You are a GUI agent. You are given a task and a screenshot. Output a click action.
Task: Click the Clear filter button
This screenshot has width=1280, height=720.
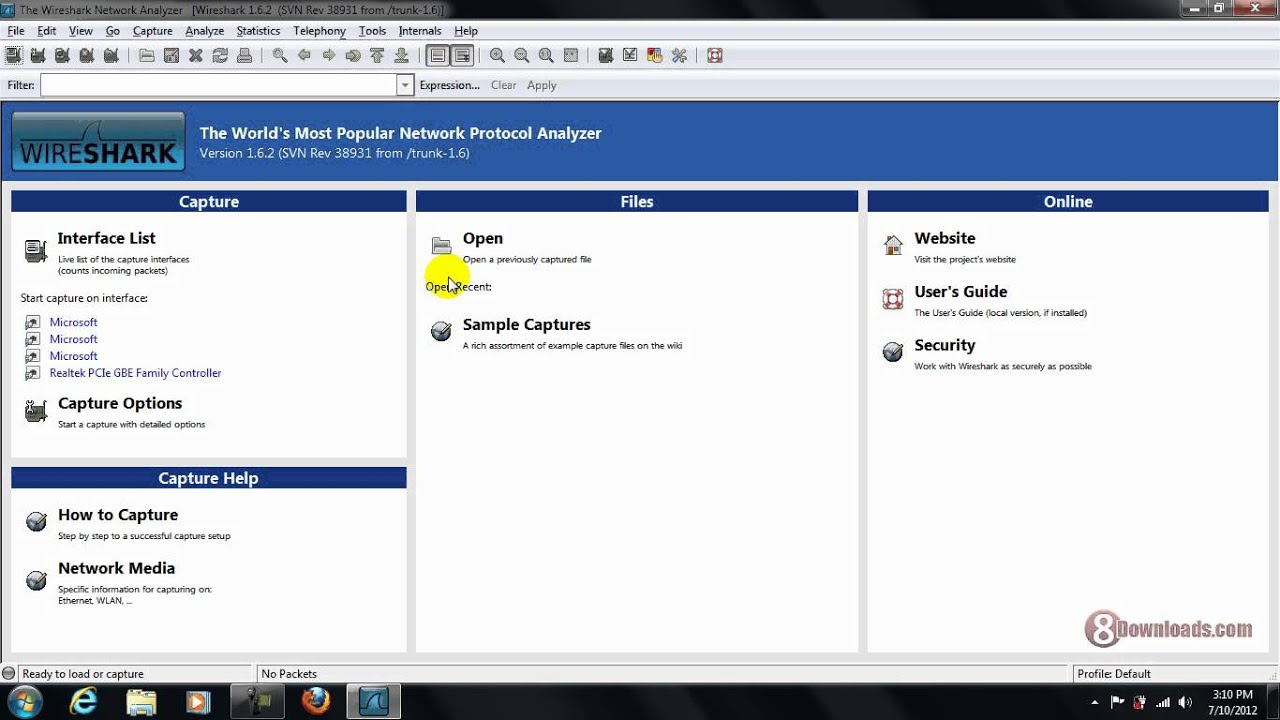[504, 86]
